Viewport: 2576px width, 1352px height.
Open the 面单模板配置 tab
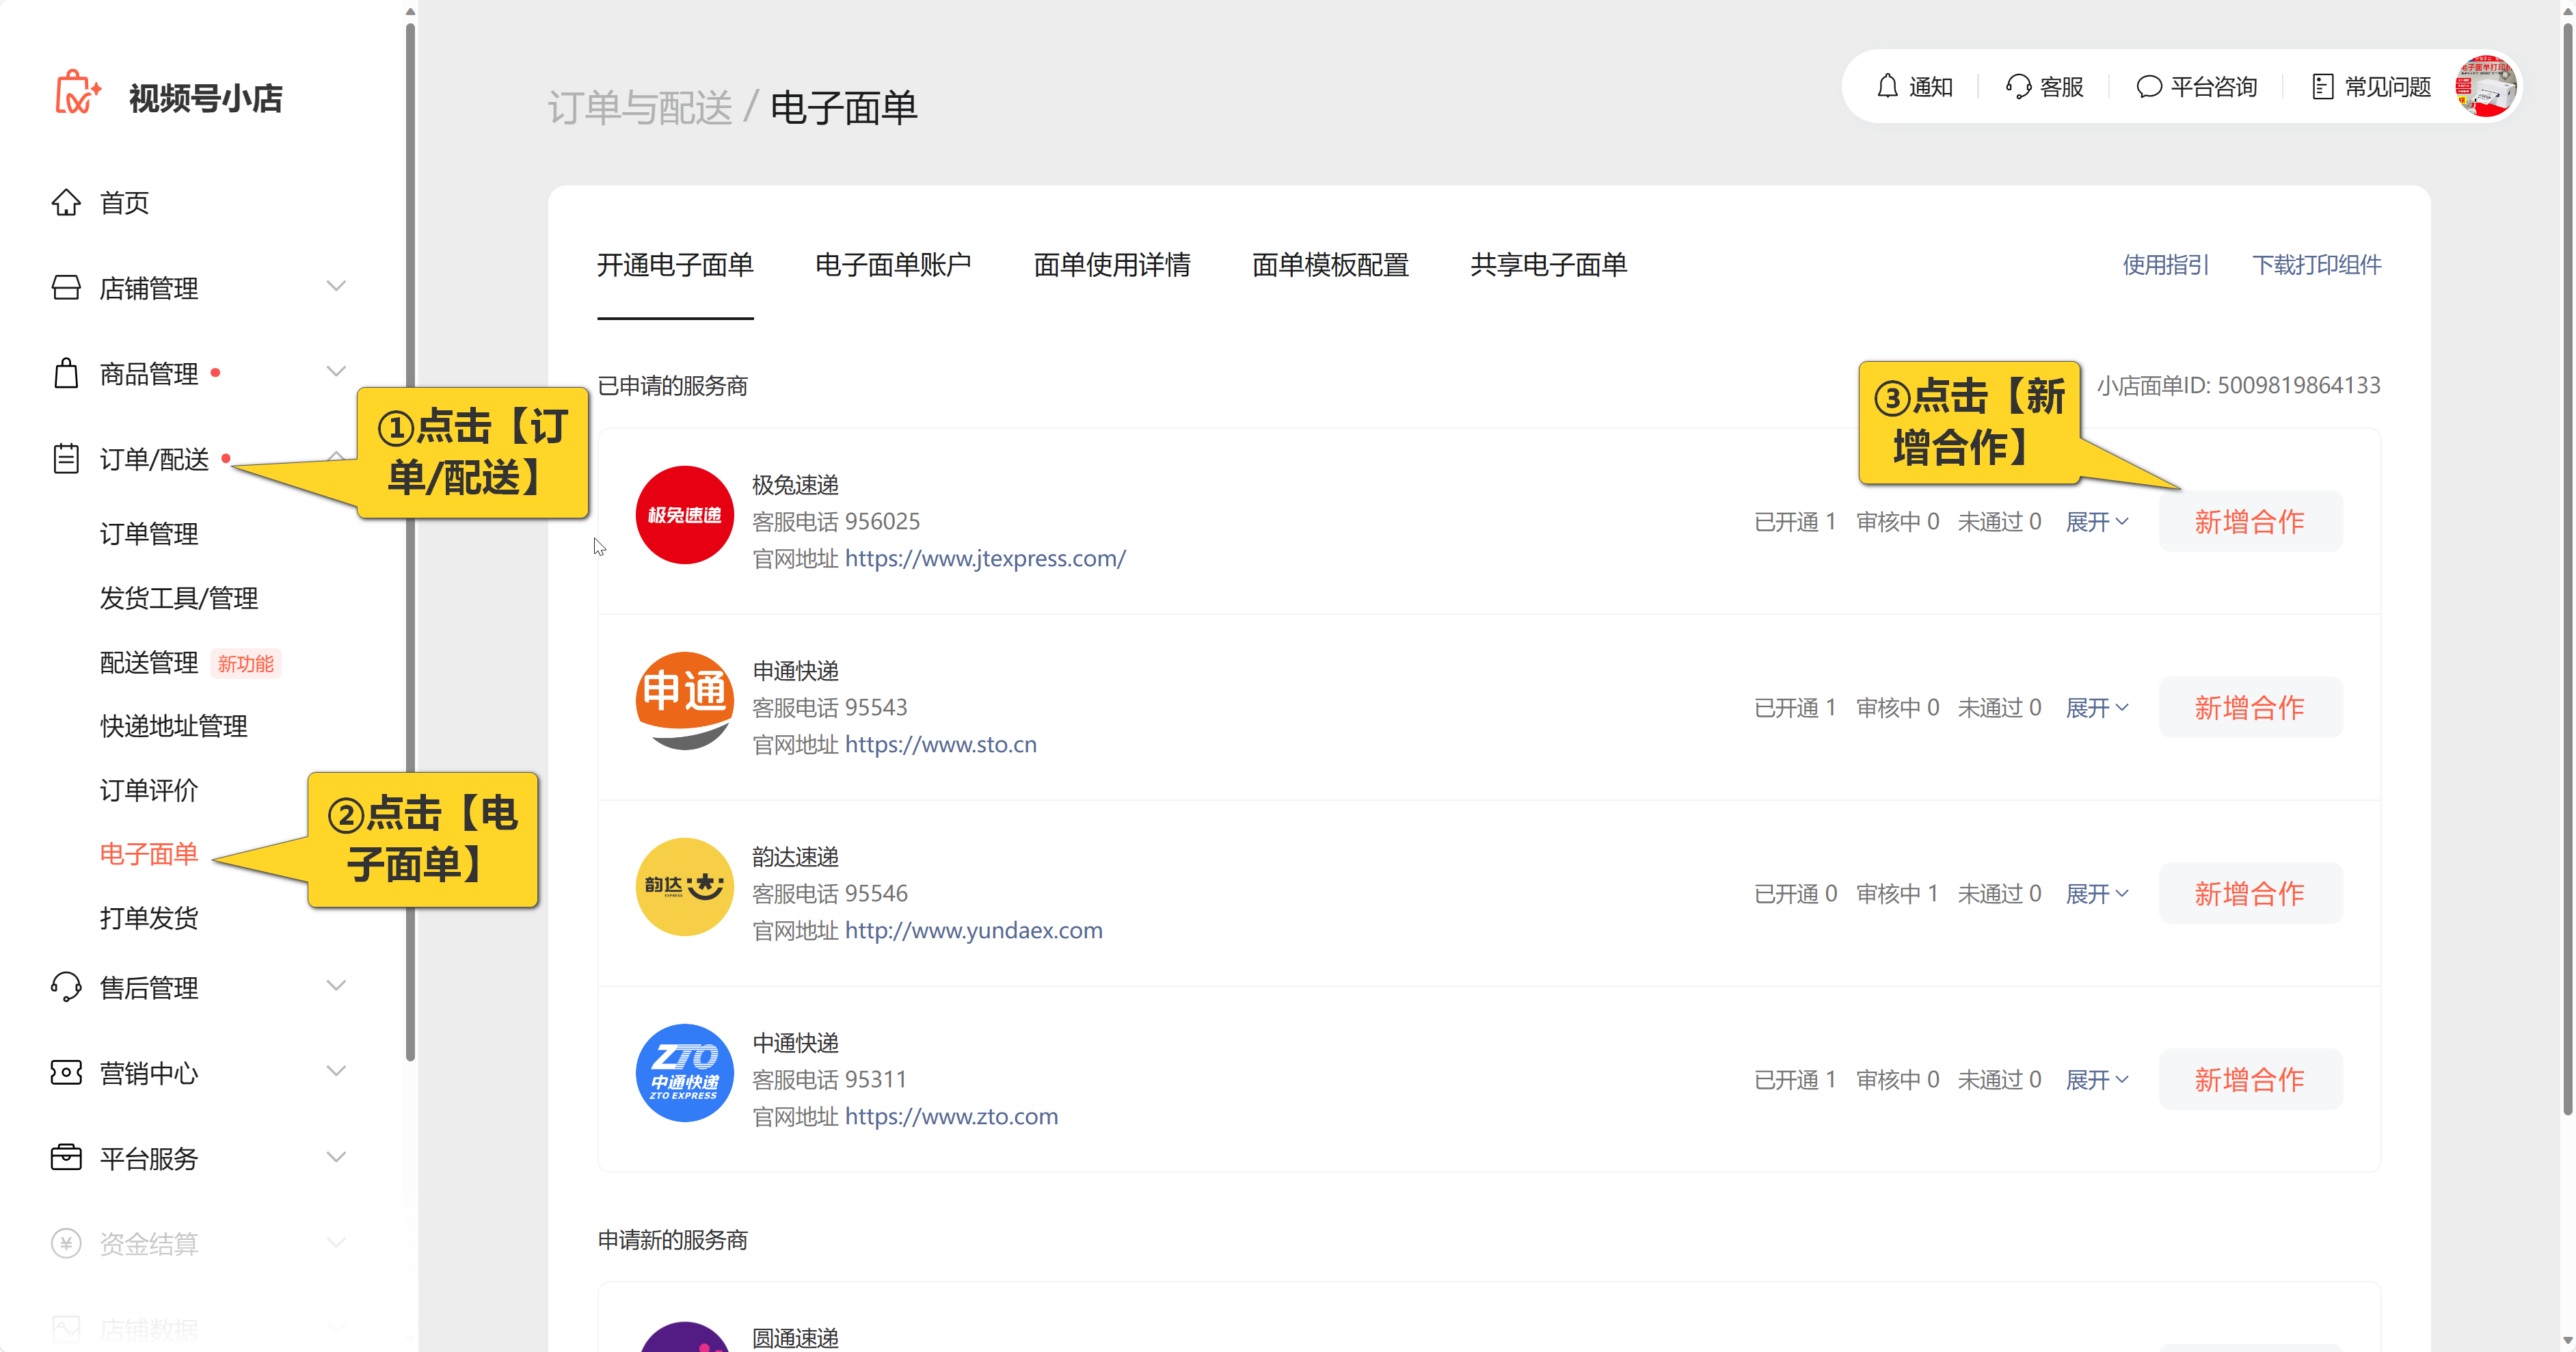1330,265
